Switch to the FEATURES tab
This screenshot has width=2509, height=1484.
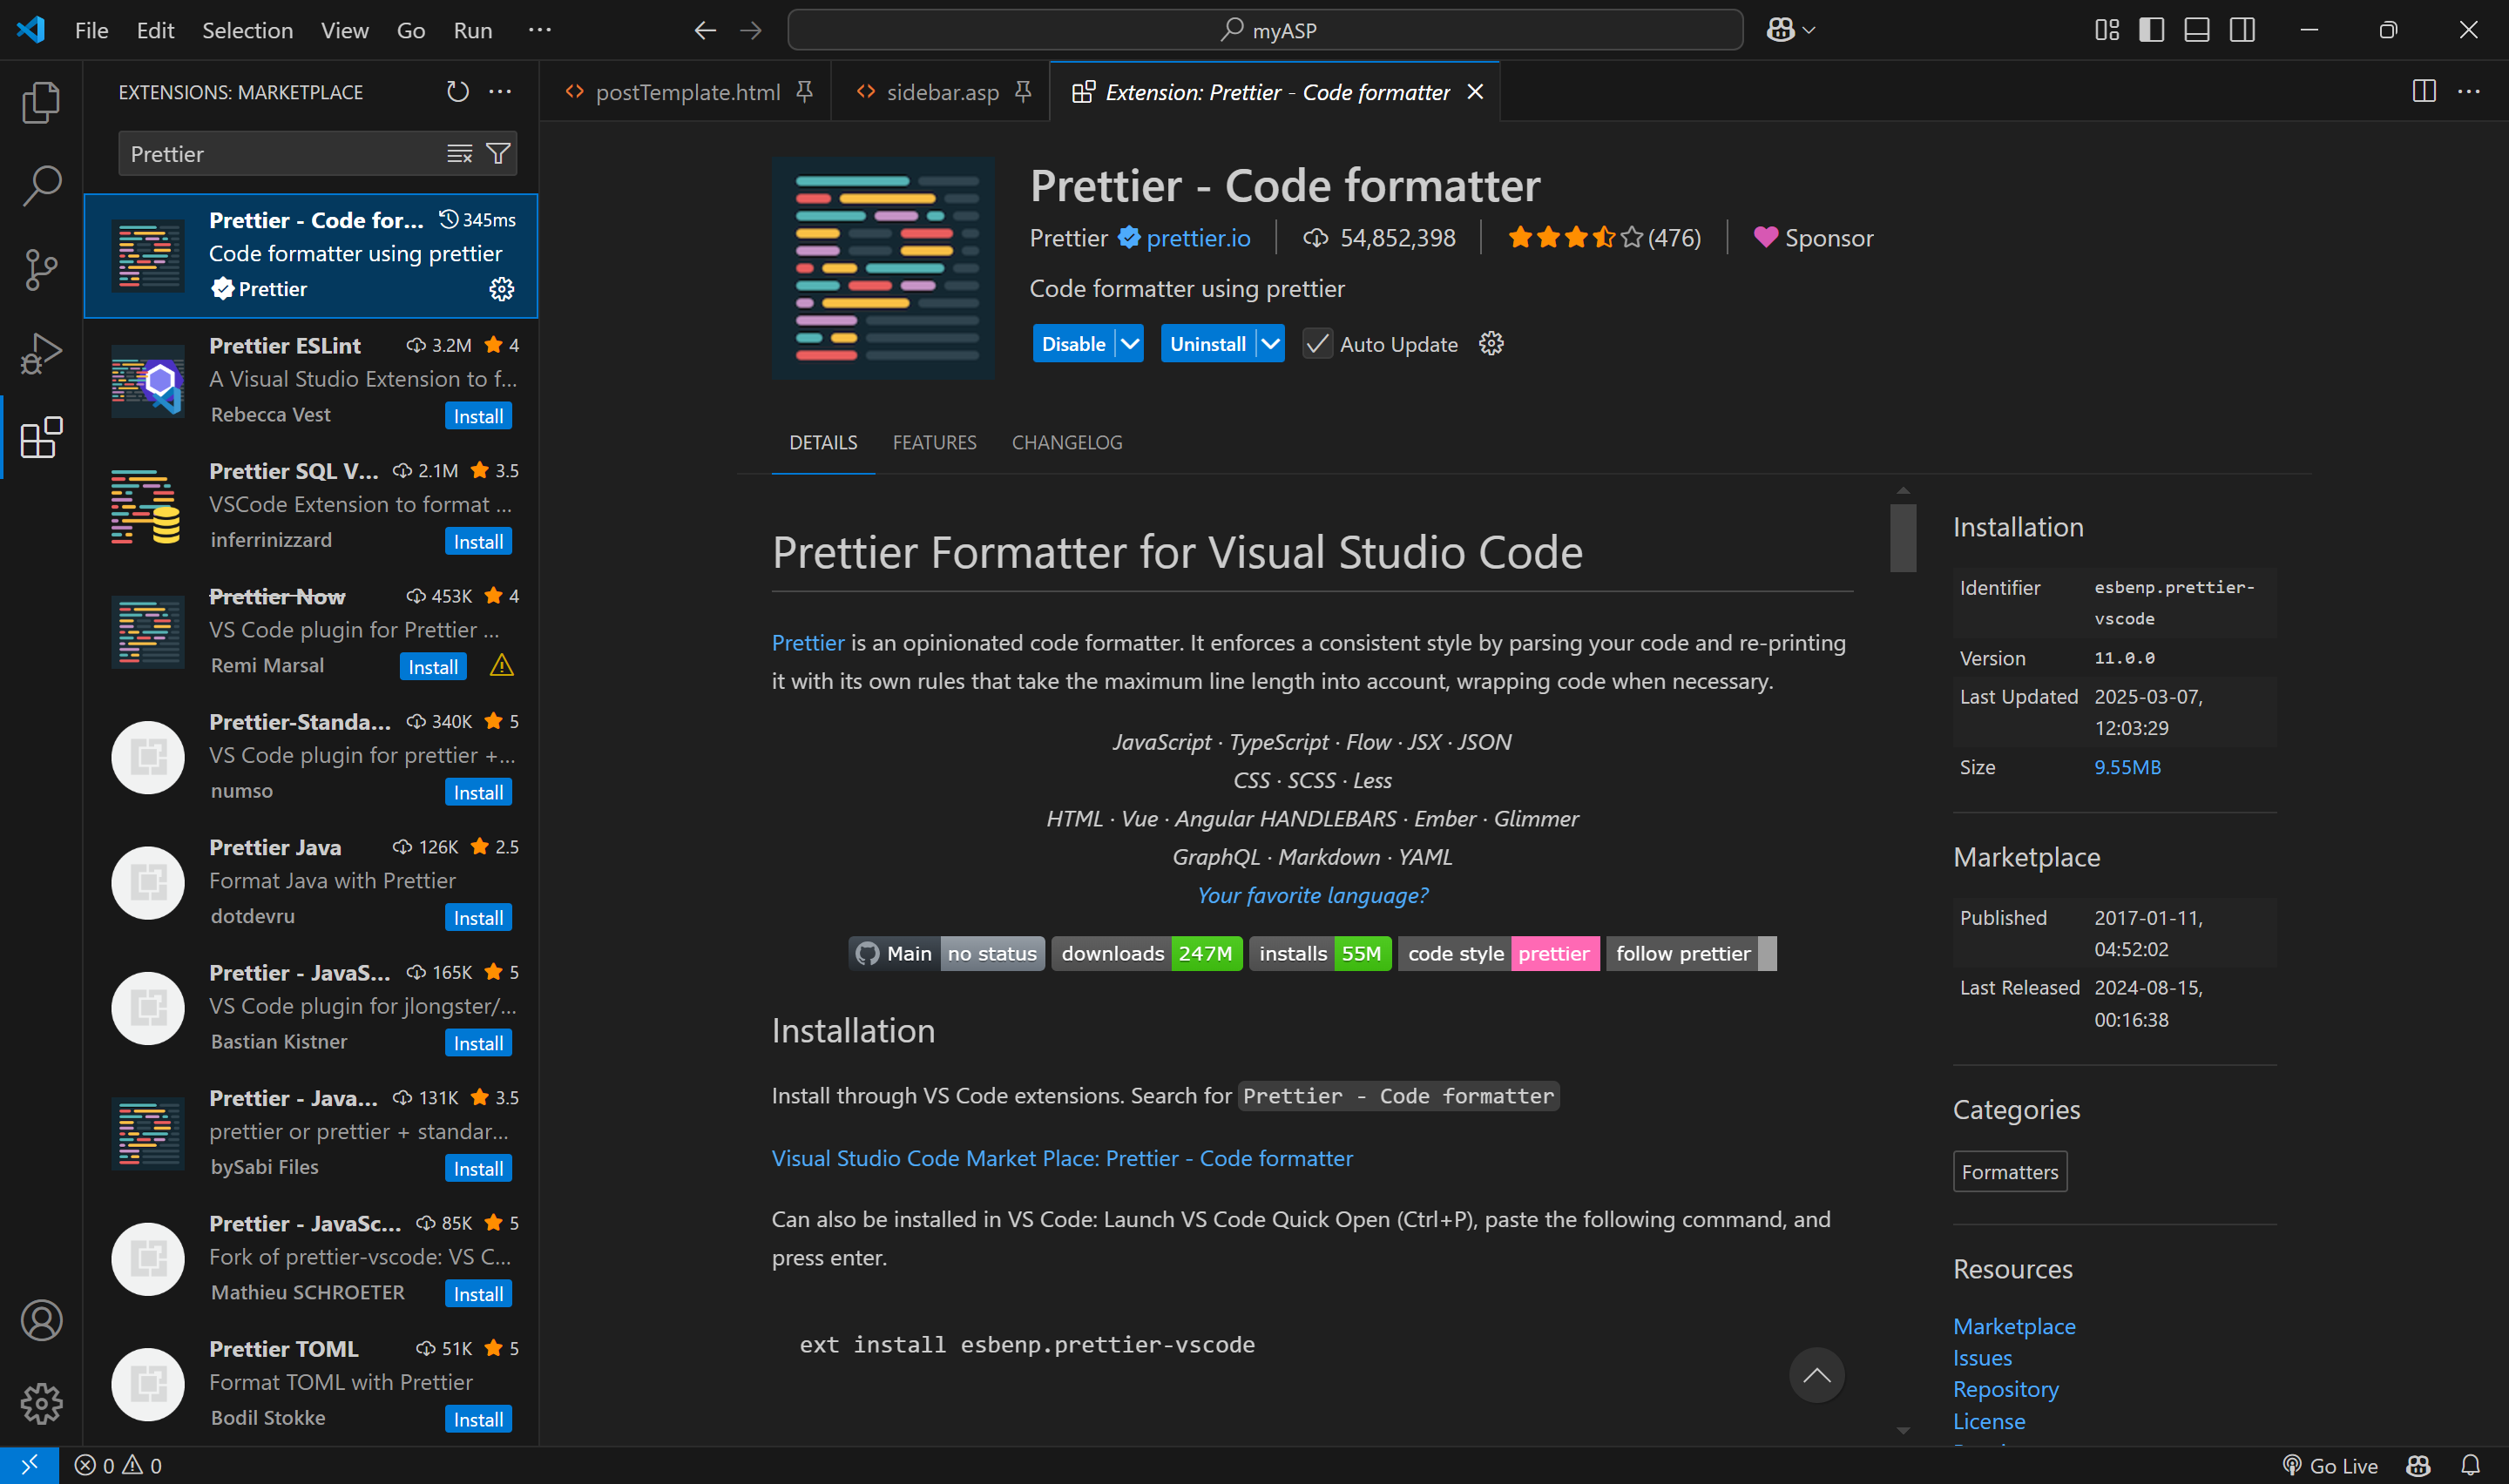pos(934,442)
